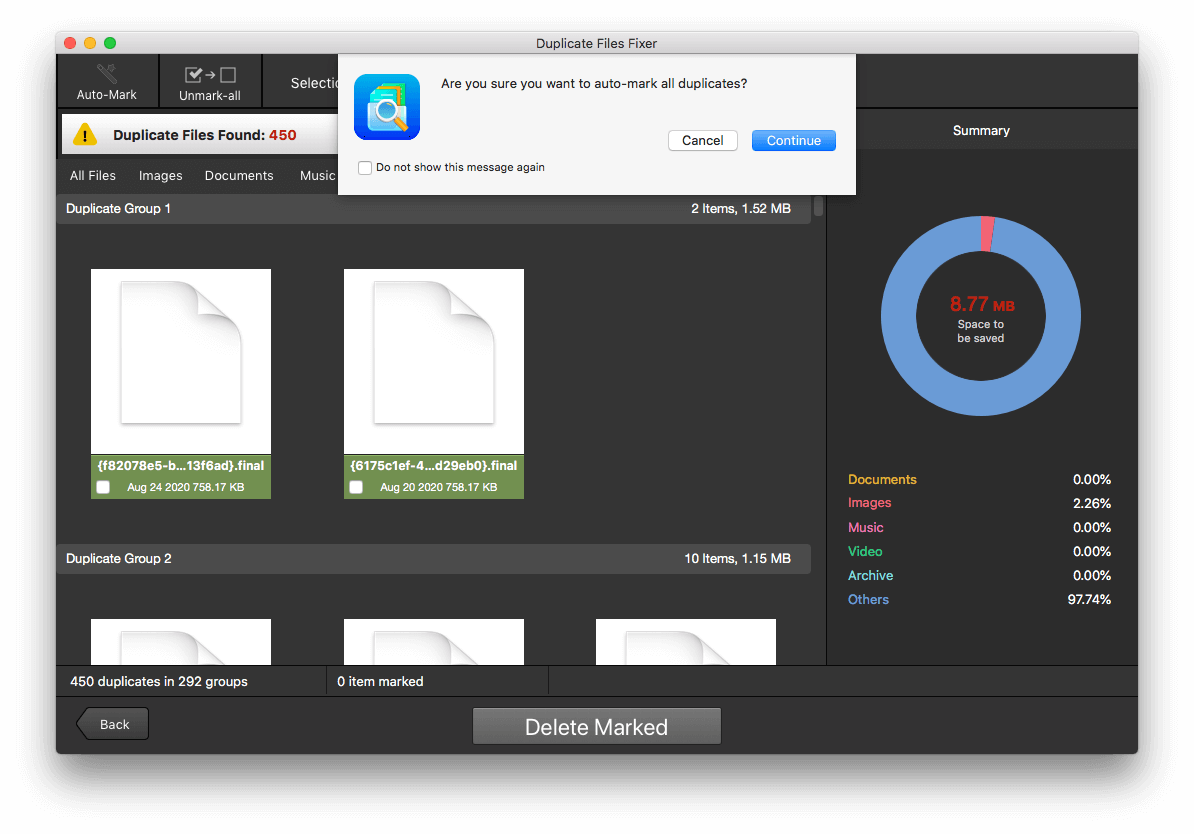Click the '8.77 MB' space to be saved
This screenshot has width=1194, height=834.
click(x=982, y=305)
